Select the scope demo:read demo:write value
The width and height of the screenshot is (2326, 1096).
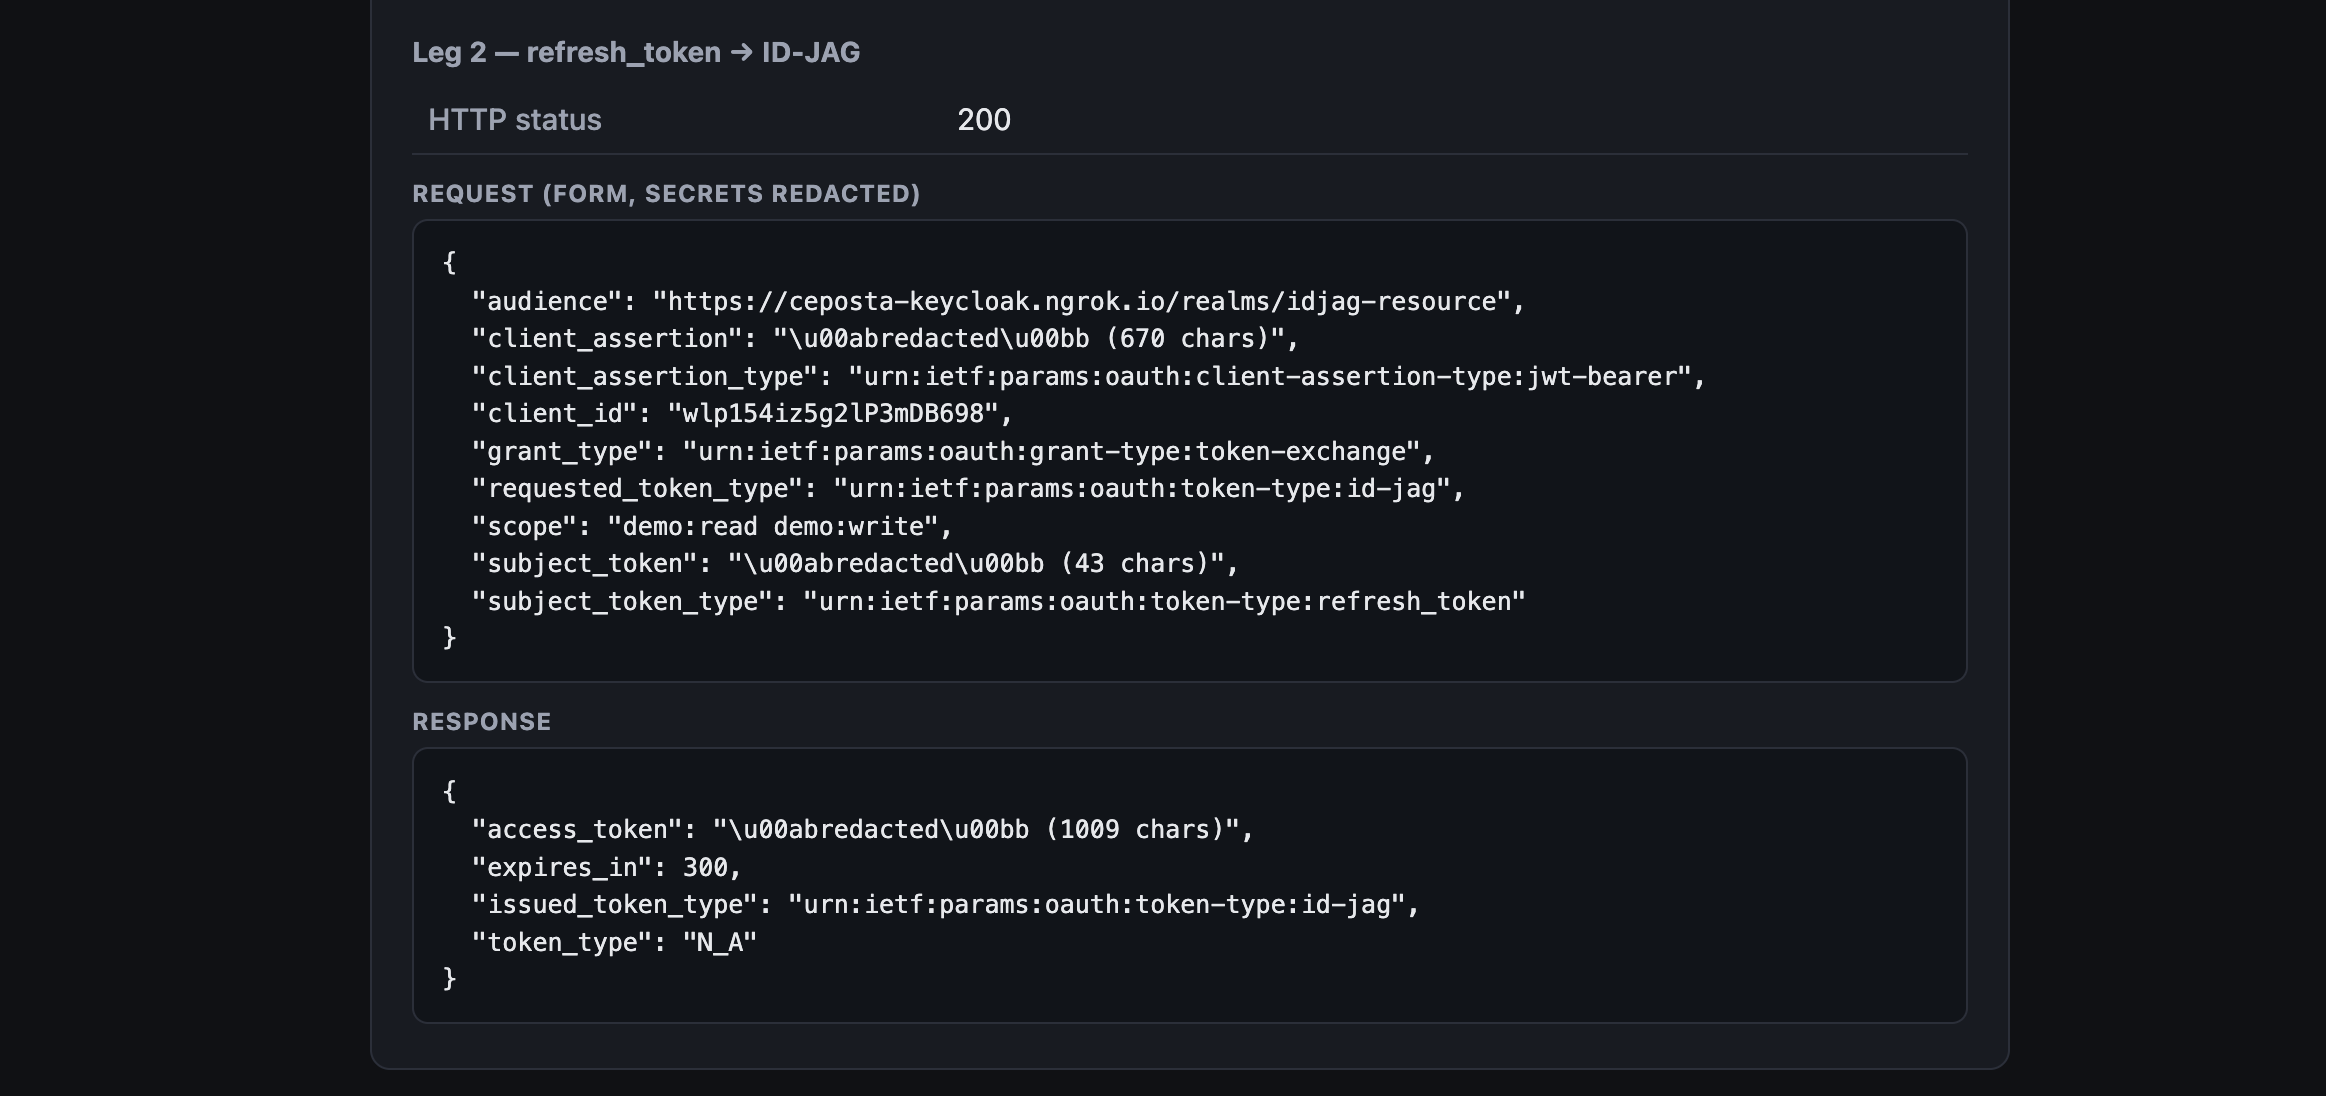click(x=773, y=526)
